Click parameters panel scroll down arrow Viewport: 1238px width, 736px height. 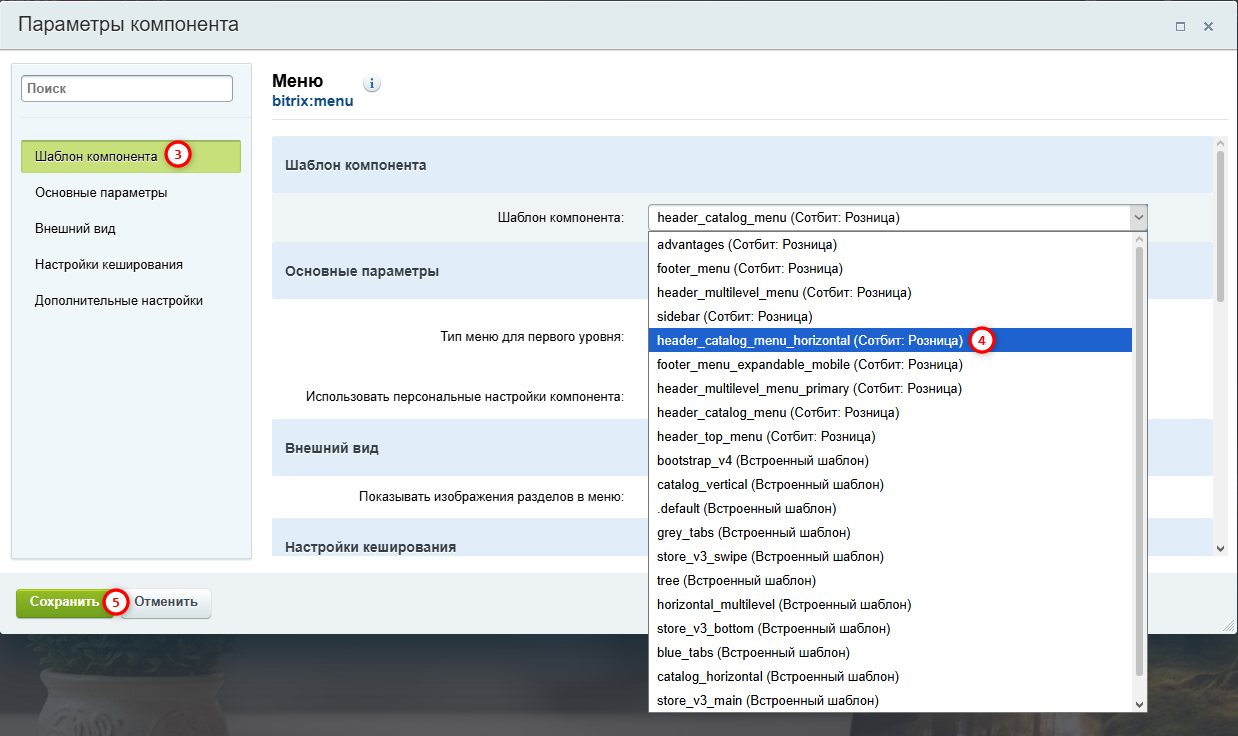(x=1220, y=548)
